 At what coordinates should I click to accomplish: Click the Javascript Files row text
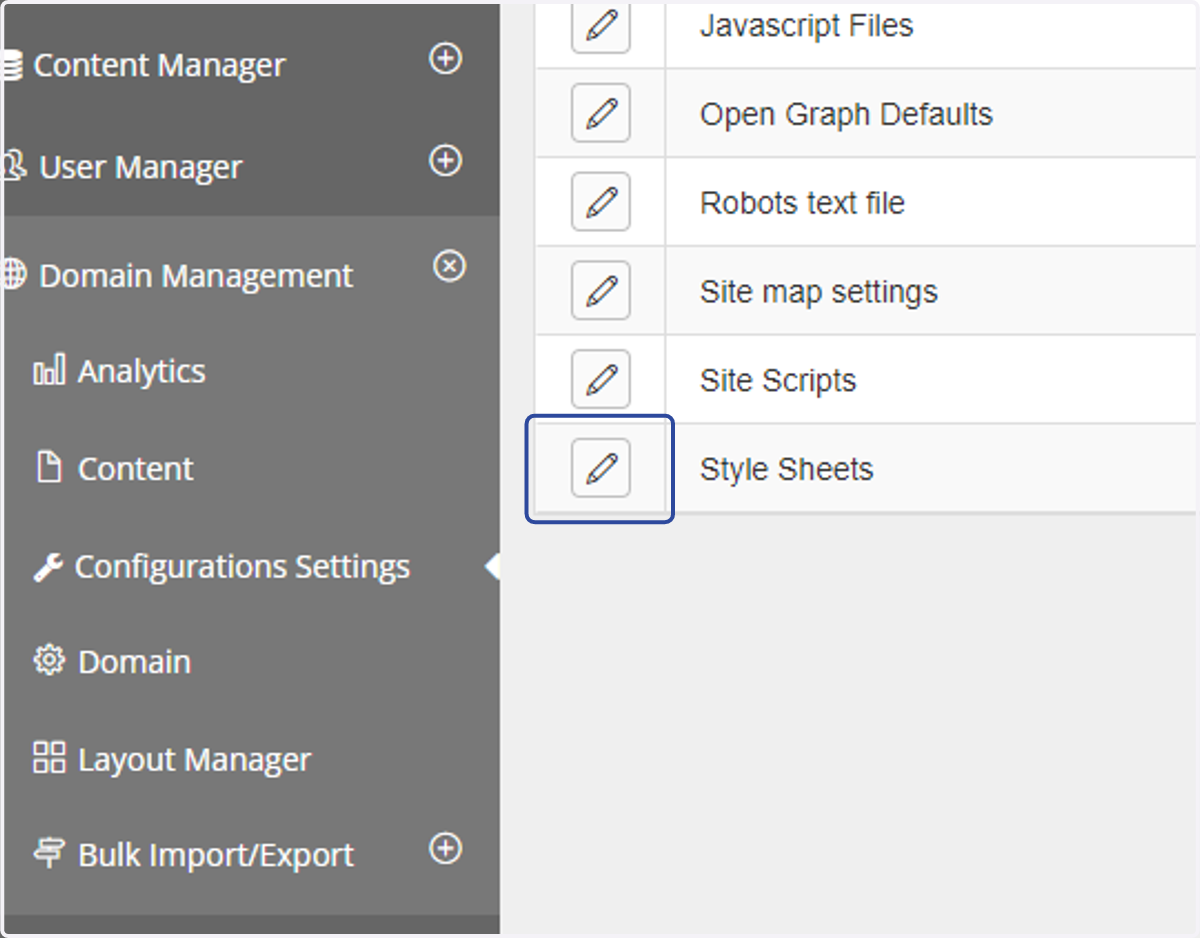(807, 25)
